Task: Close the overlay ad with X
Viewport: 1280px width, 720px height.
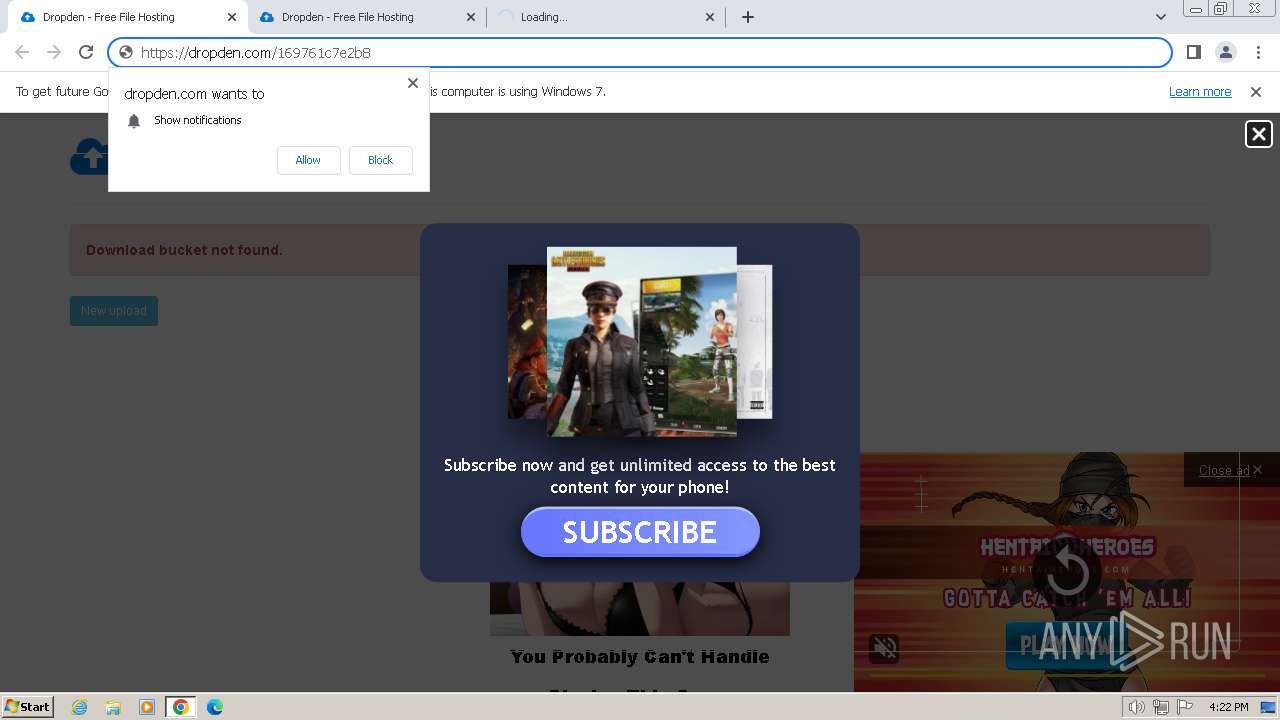Action: (x=1258, y=134)
